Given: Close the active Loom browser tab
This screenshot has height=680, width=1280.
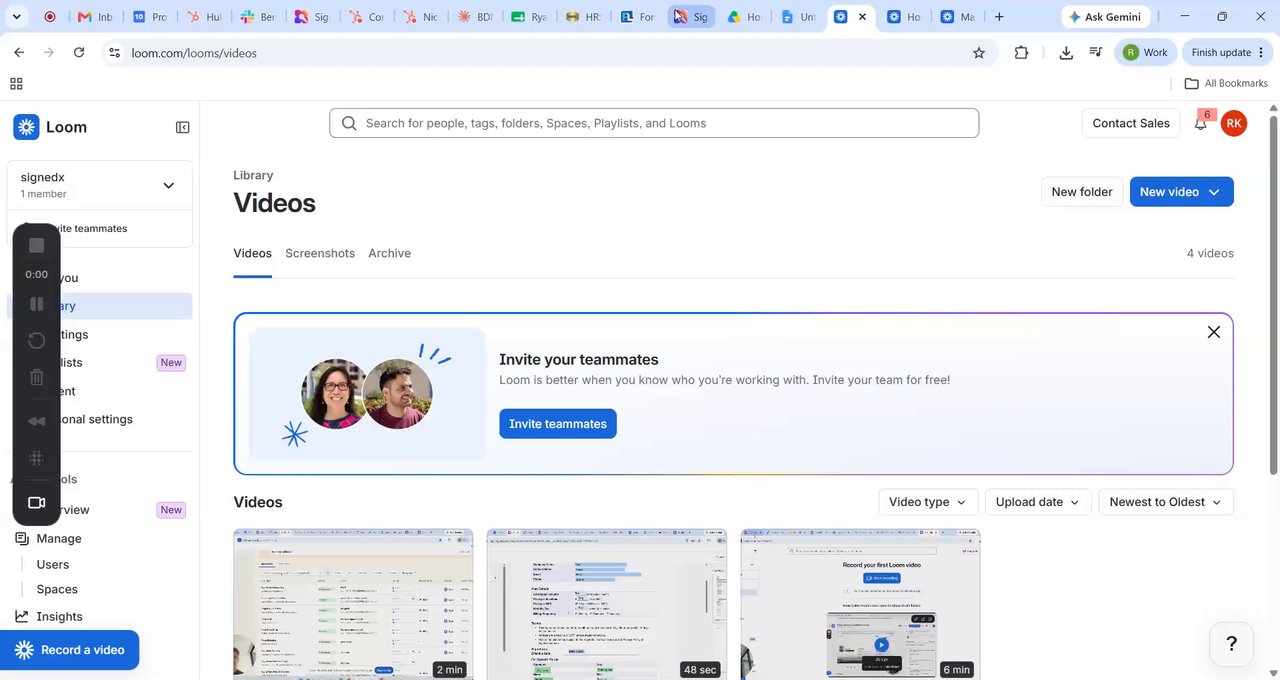Looking at the screenshot, I should pyautogui.click(x=862, y=17).
